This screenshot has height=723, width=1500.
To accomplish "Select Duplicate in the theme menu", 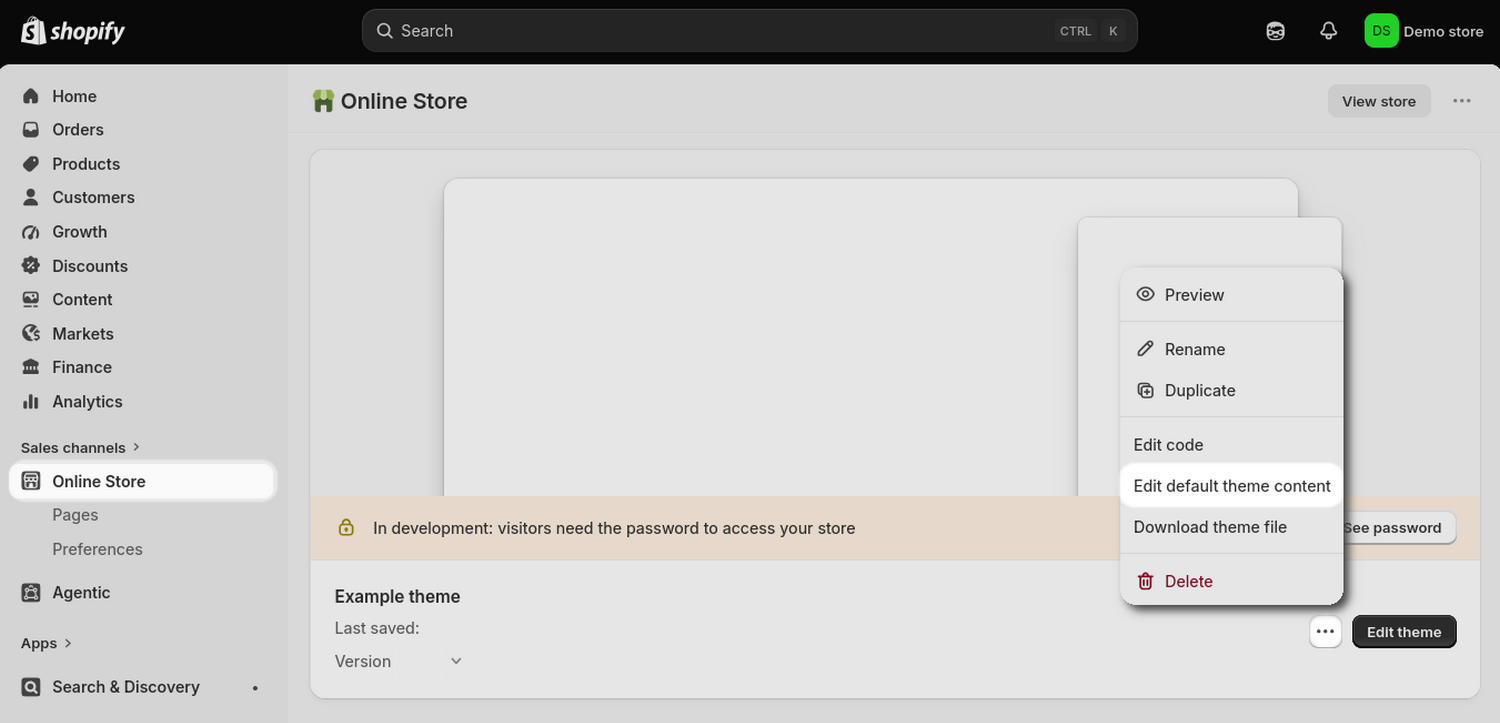I will click(x=1231, y=390).
